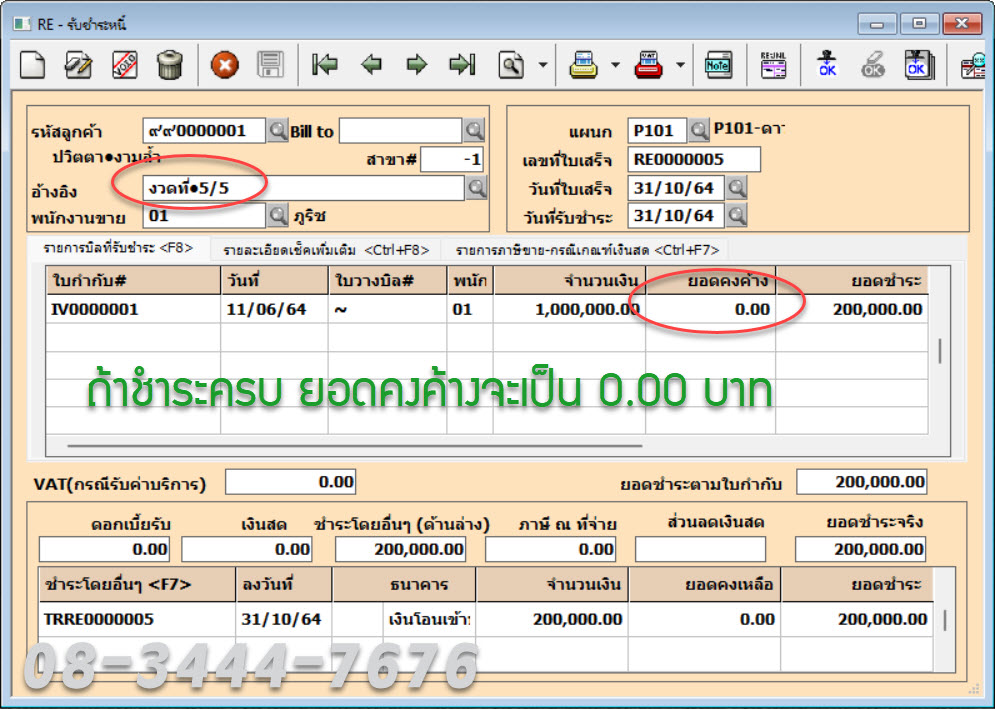Click the VAT service fee field
This screenshot has height=709, width=995.
point(291,482)
